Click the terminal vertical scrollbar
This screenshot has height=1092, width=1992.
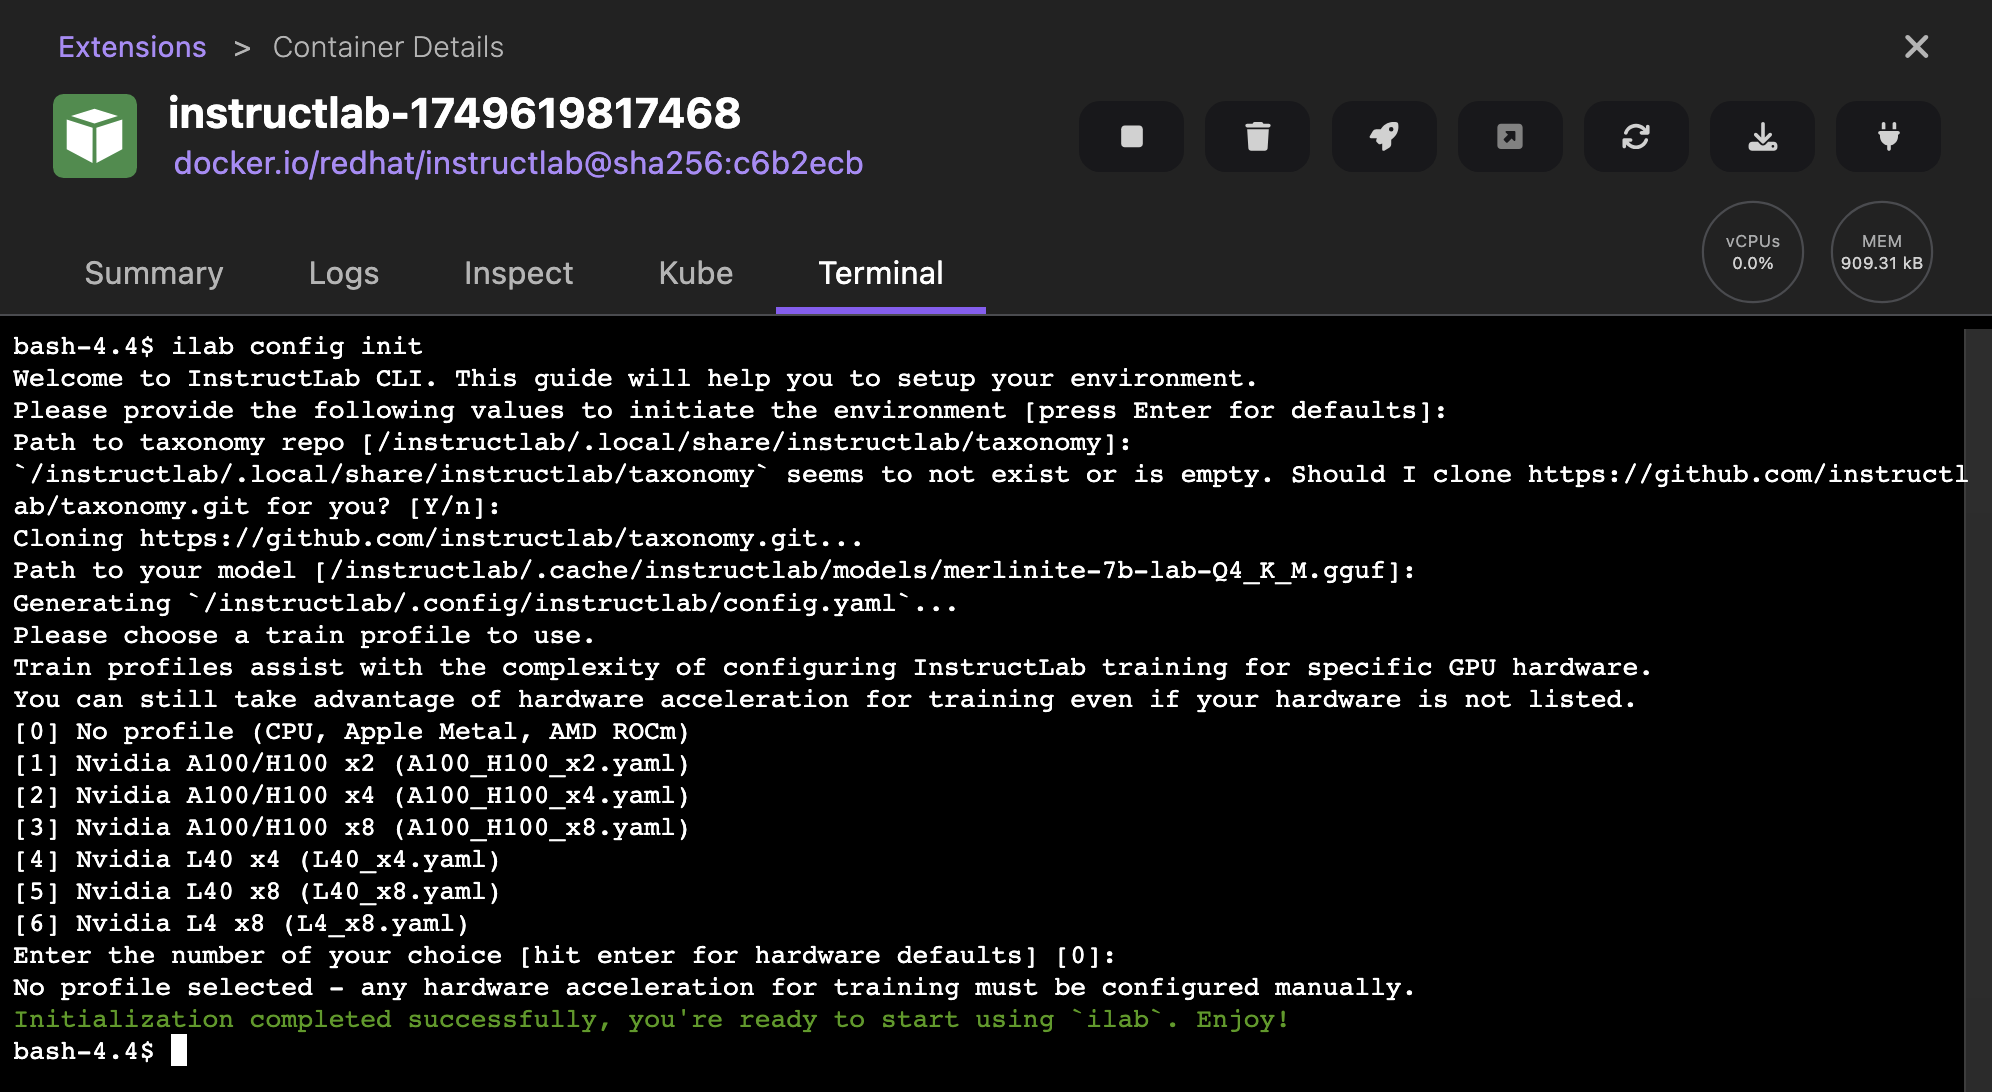1977,710
